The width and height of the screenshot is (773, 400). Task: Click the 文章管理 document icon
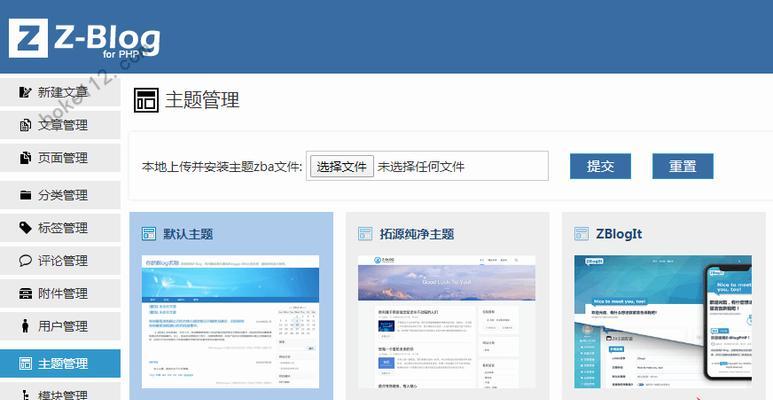[25, 125]
